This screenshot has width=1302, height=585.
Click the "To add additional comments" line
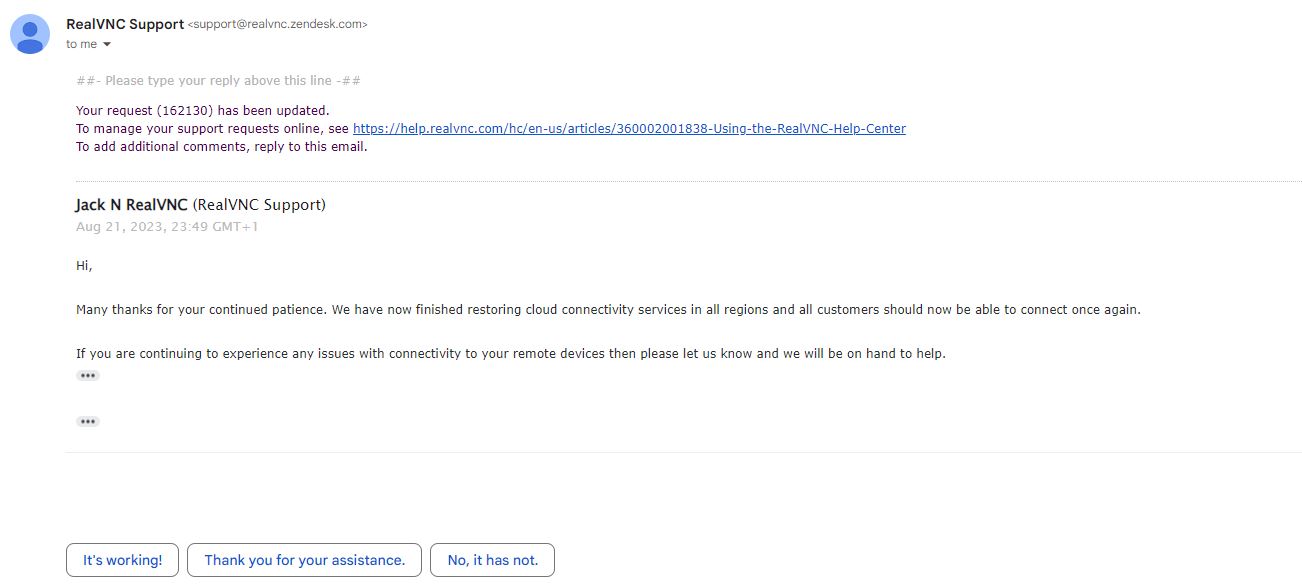coord(222,147)
